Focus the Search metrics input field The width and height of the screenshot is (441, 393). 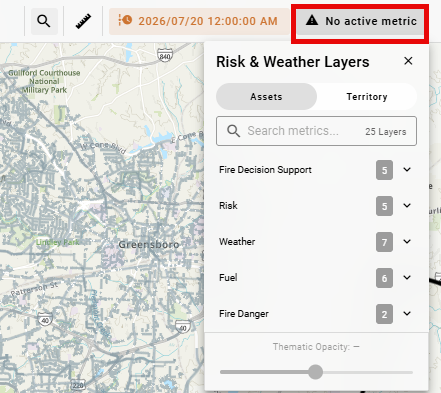click(316, 131)
